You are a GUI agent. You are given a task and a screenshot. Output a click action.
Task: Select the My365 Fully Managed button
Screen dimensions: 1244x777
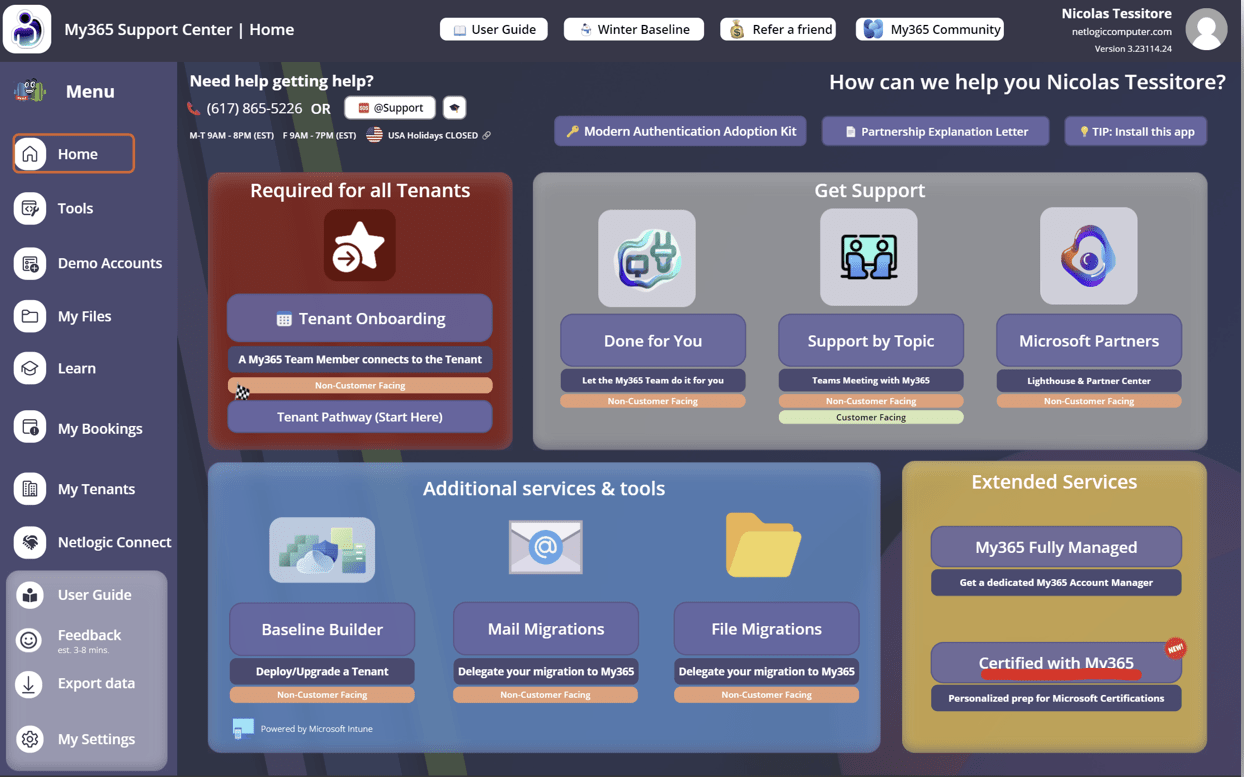pyautogui.click(x=1055, y=547)
